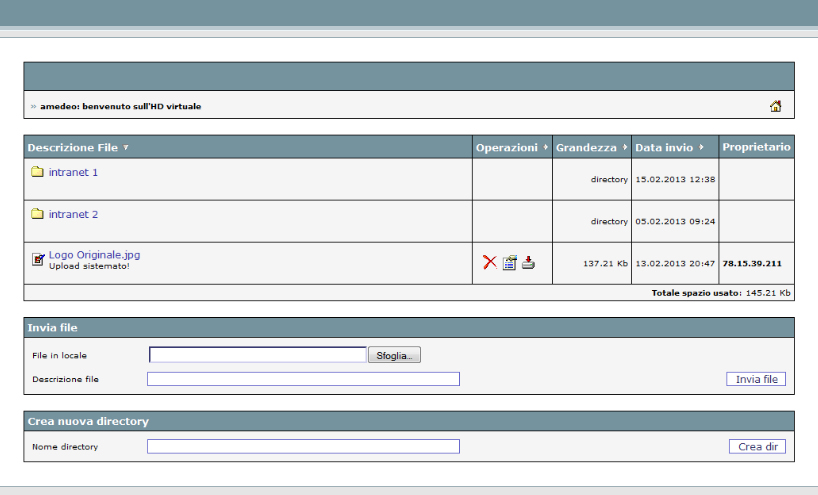818x495 pixels.
Task: Click the image file icon beside Logo Originale.jpg
Action: [38, 259]
